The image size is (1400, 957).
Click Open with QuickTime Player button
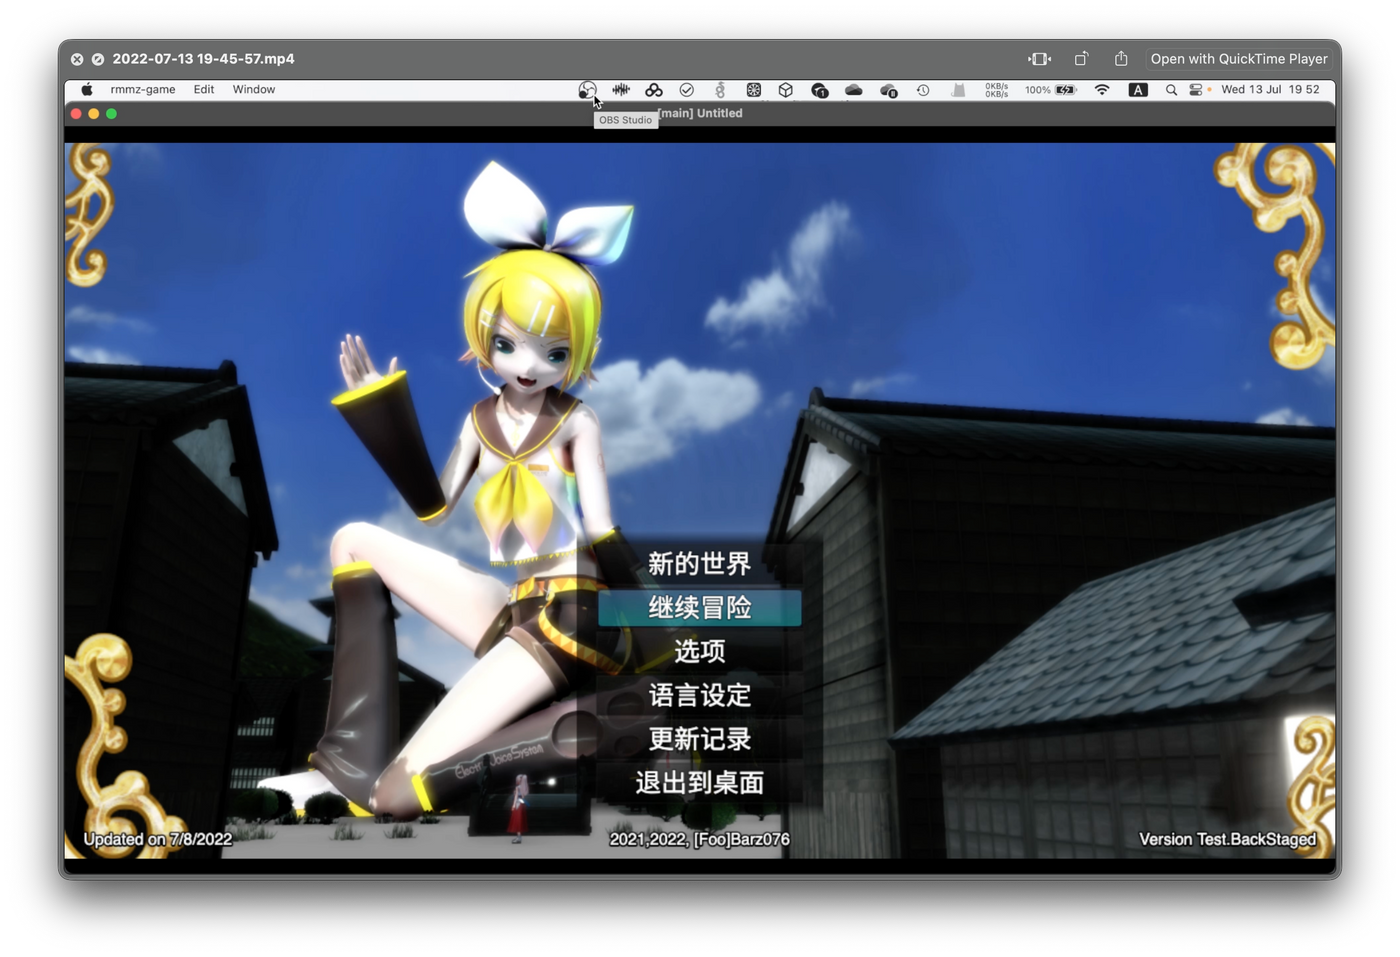[1239, 59]
